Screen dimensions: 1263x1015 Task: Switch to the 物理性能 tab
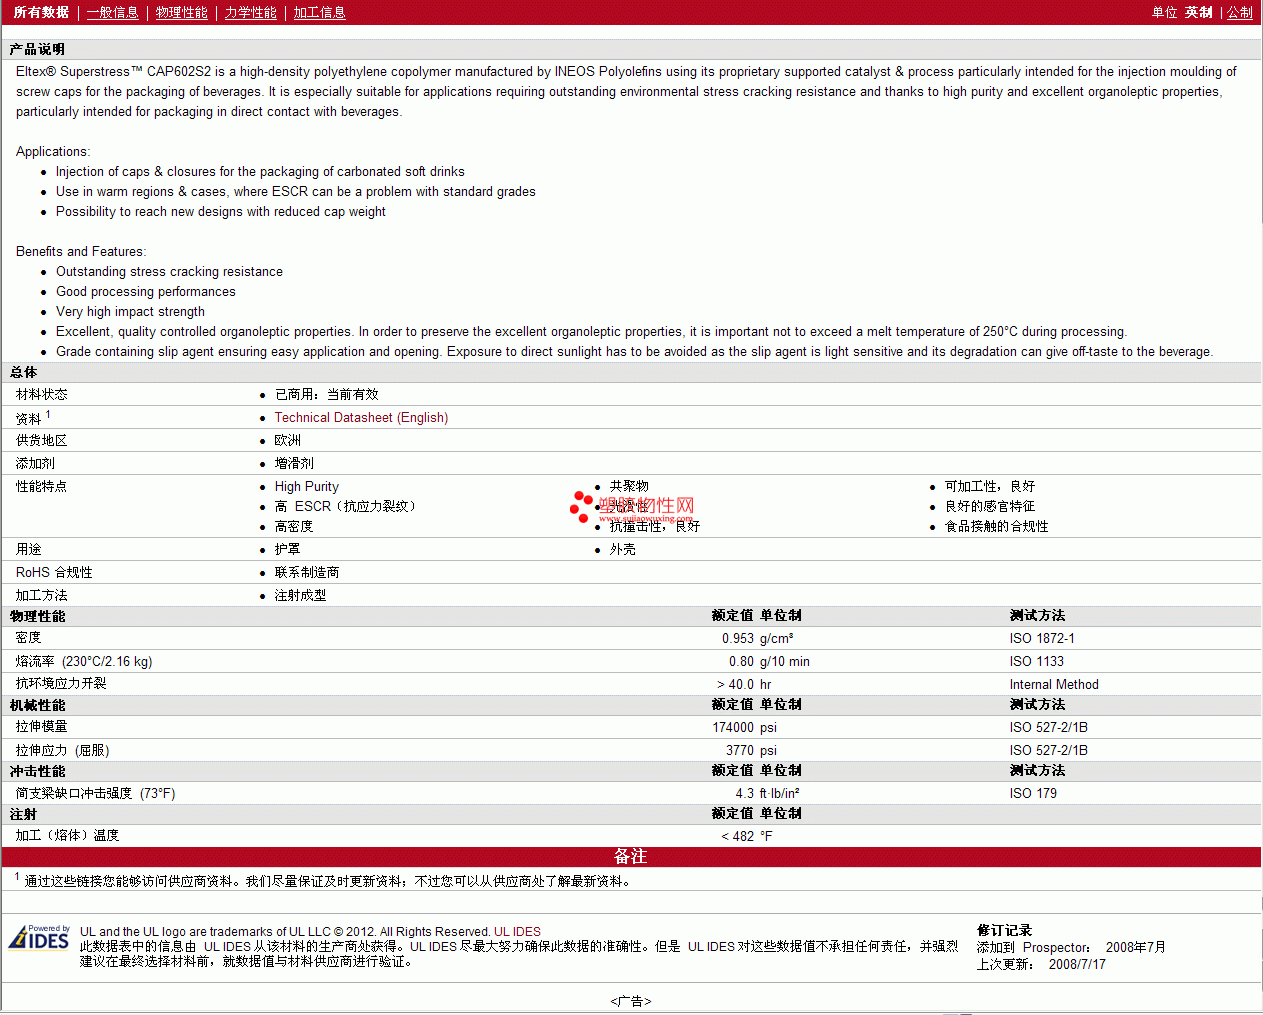181,12
